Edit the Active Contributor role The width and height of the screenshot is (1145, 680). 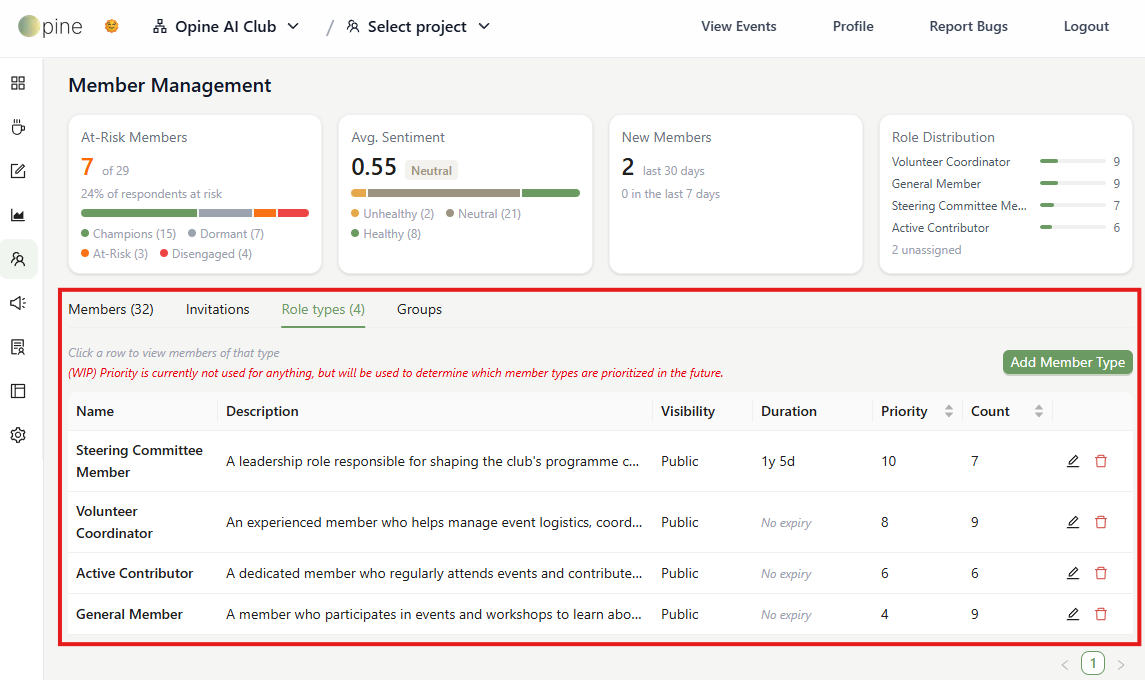coord(1073,573)
